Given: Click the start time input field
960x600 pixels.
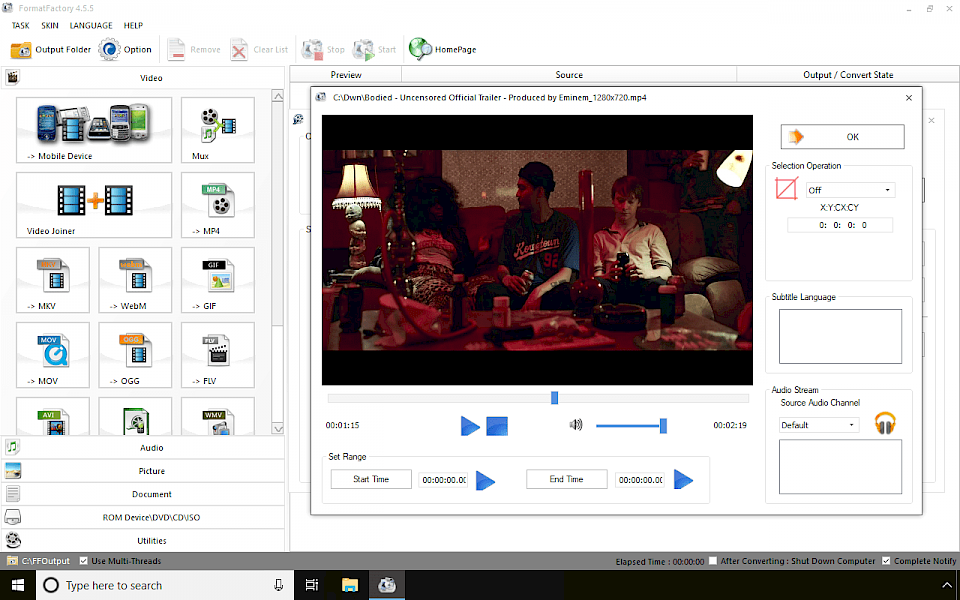Looking at the screenshot, I should point(443,480).
